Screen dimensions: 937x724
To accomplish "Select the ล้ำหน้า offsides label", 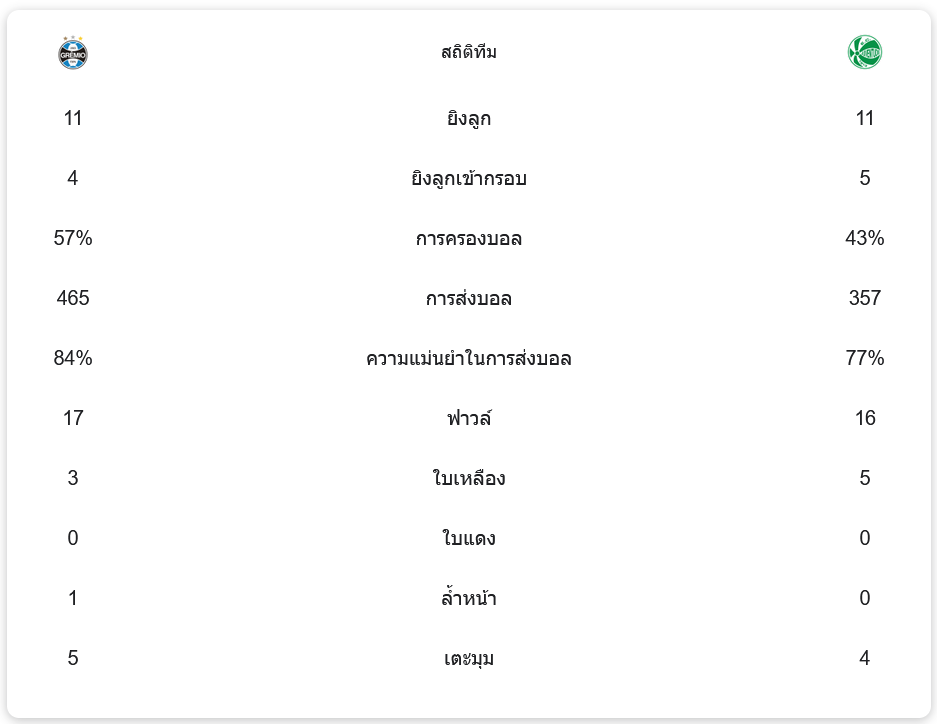I will pos(468,599).
